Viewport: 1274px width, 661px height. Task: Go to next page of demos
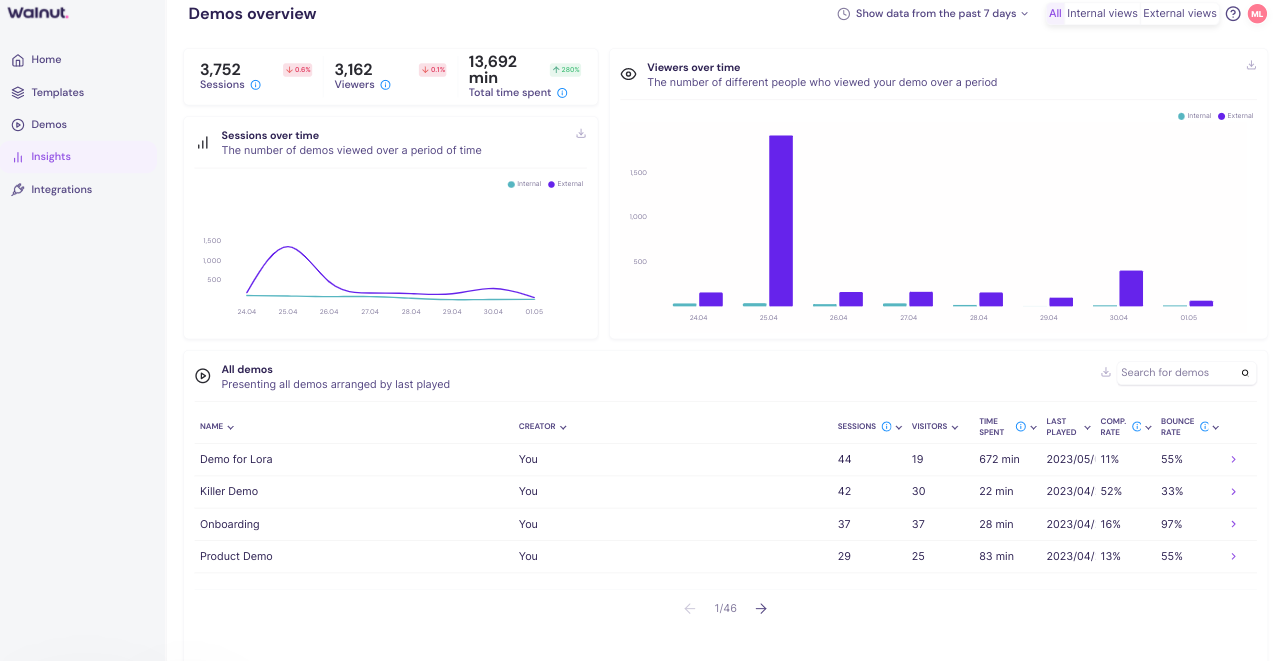pos(761,608)
